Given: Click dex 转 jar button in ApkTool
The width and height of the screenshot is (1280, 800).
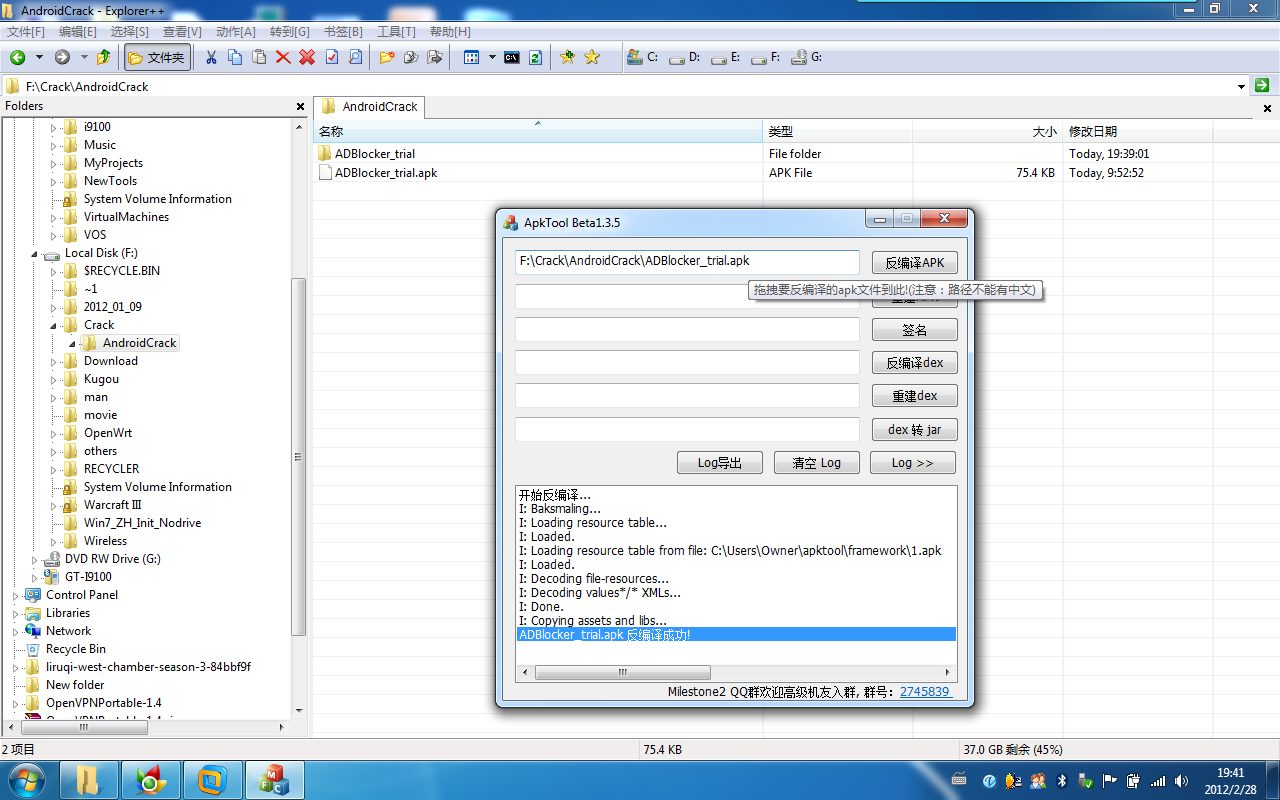Looking at the screenshot, I should 914,430.
